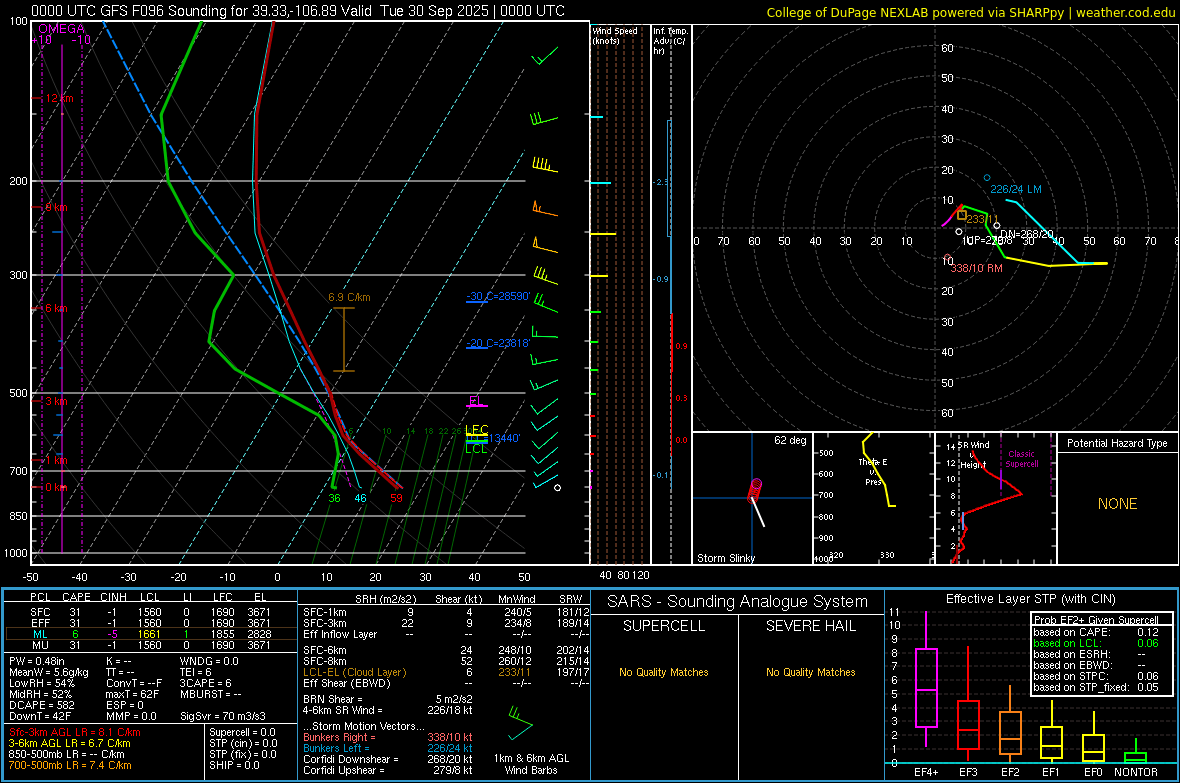Screen dimensions: 1180x783
Task: Click the Theta-E v Pres label
Action: pos(873,472)
